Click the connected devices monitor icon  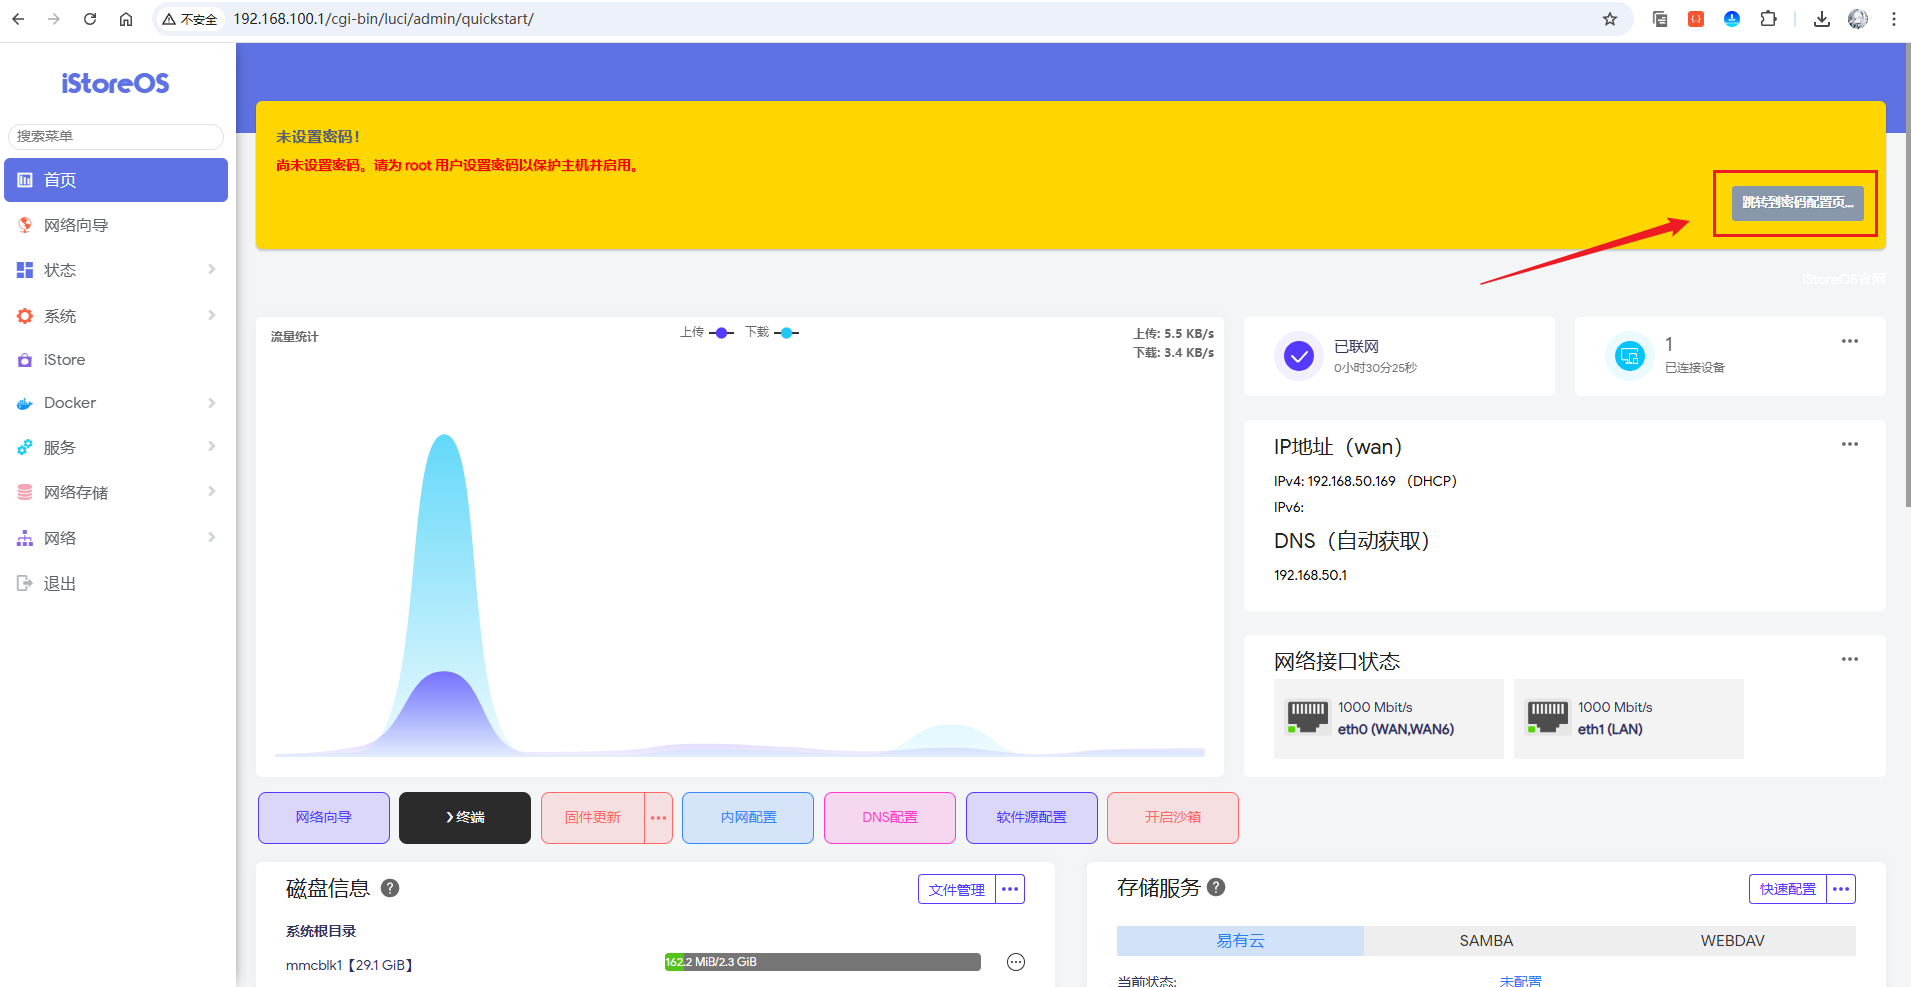pos(1630,356)
